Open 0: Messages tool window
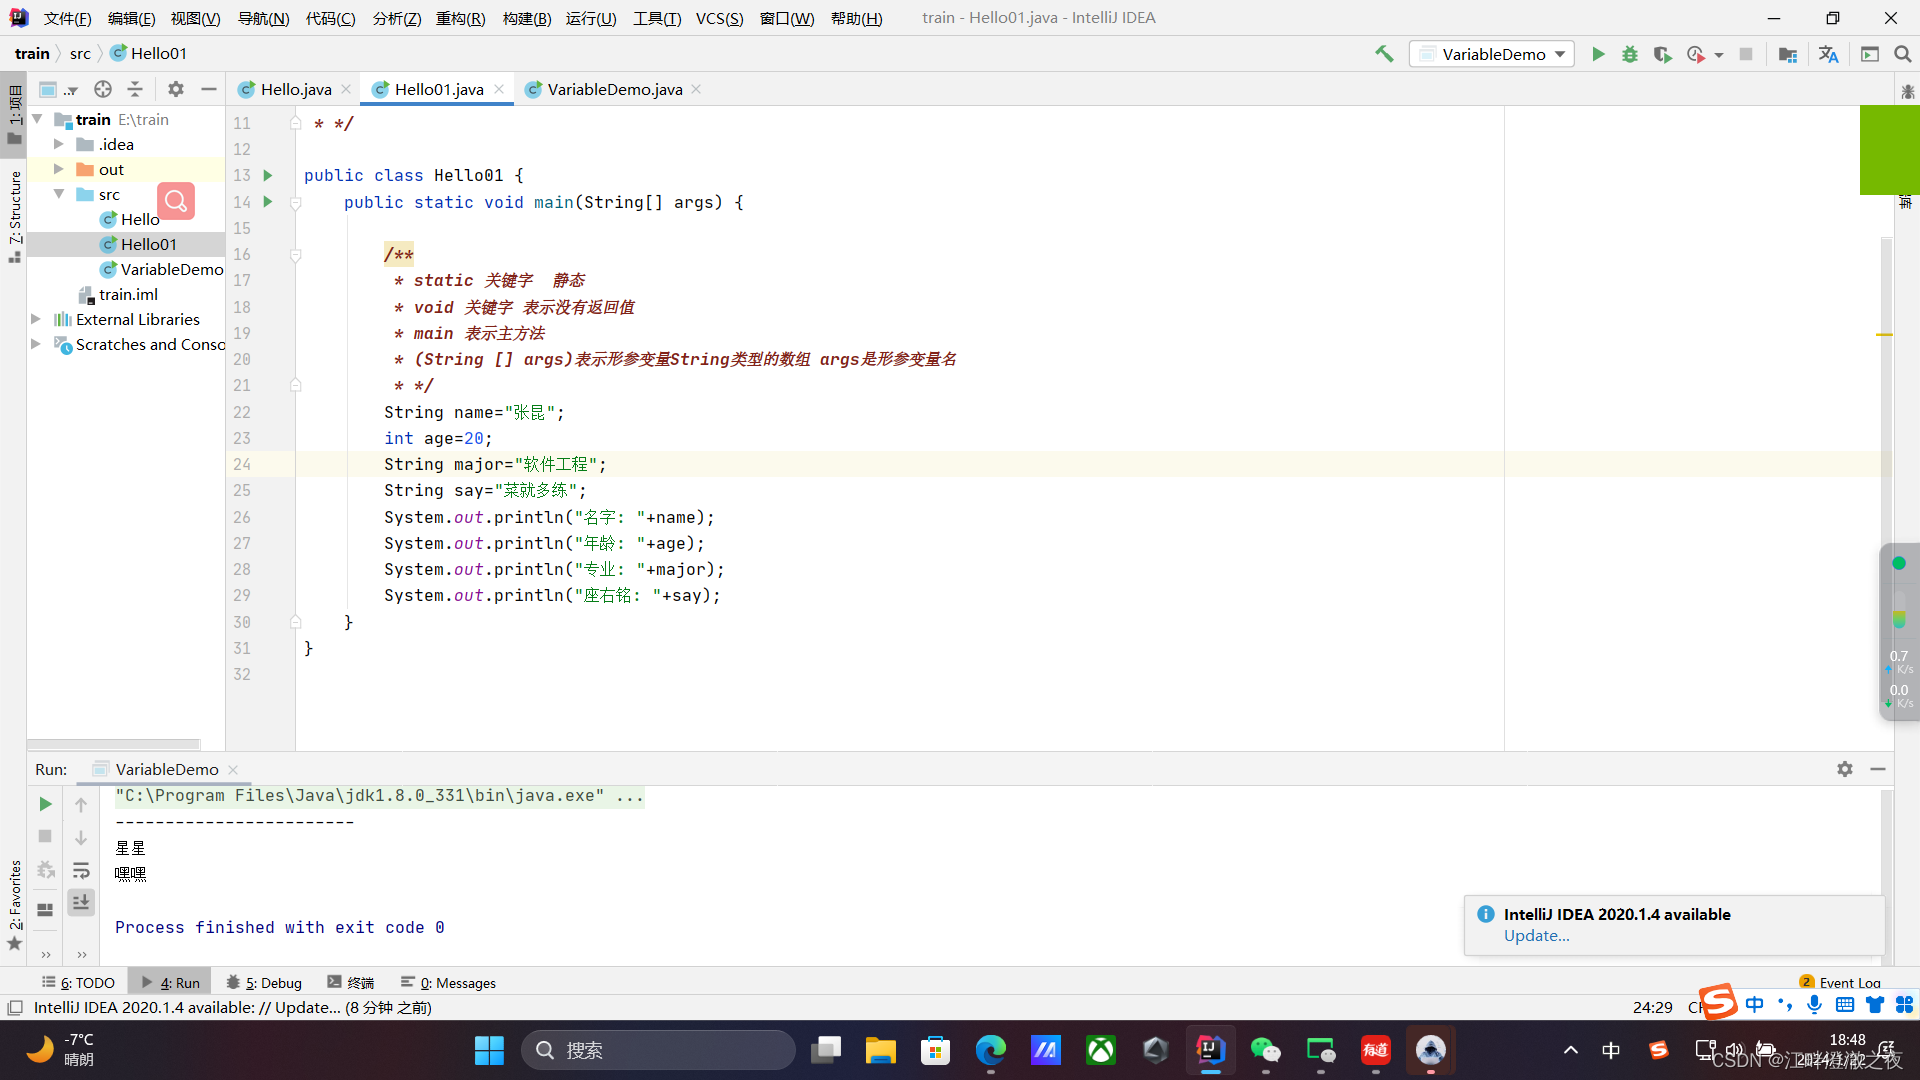This screenshot has width=1920, height=1080. coord(448,983)
